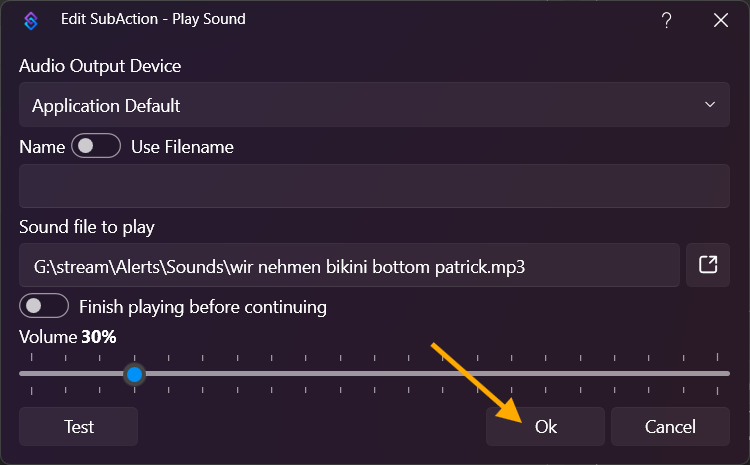Viewport: 750px width, 465px height.
Task: Focus the empty Name text field
Action: point(374,186)
